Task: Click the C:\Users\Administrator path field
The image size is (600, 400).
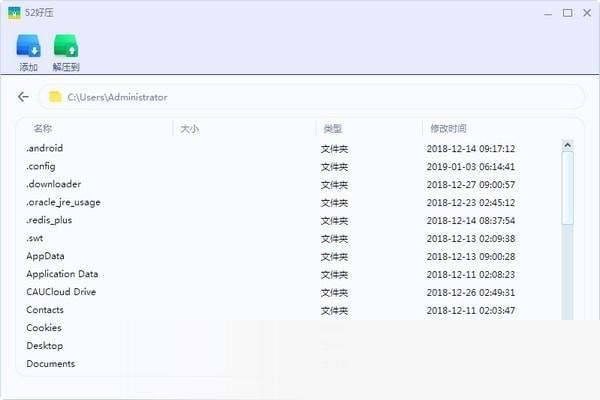Action: [x=311, y=97]
